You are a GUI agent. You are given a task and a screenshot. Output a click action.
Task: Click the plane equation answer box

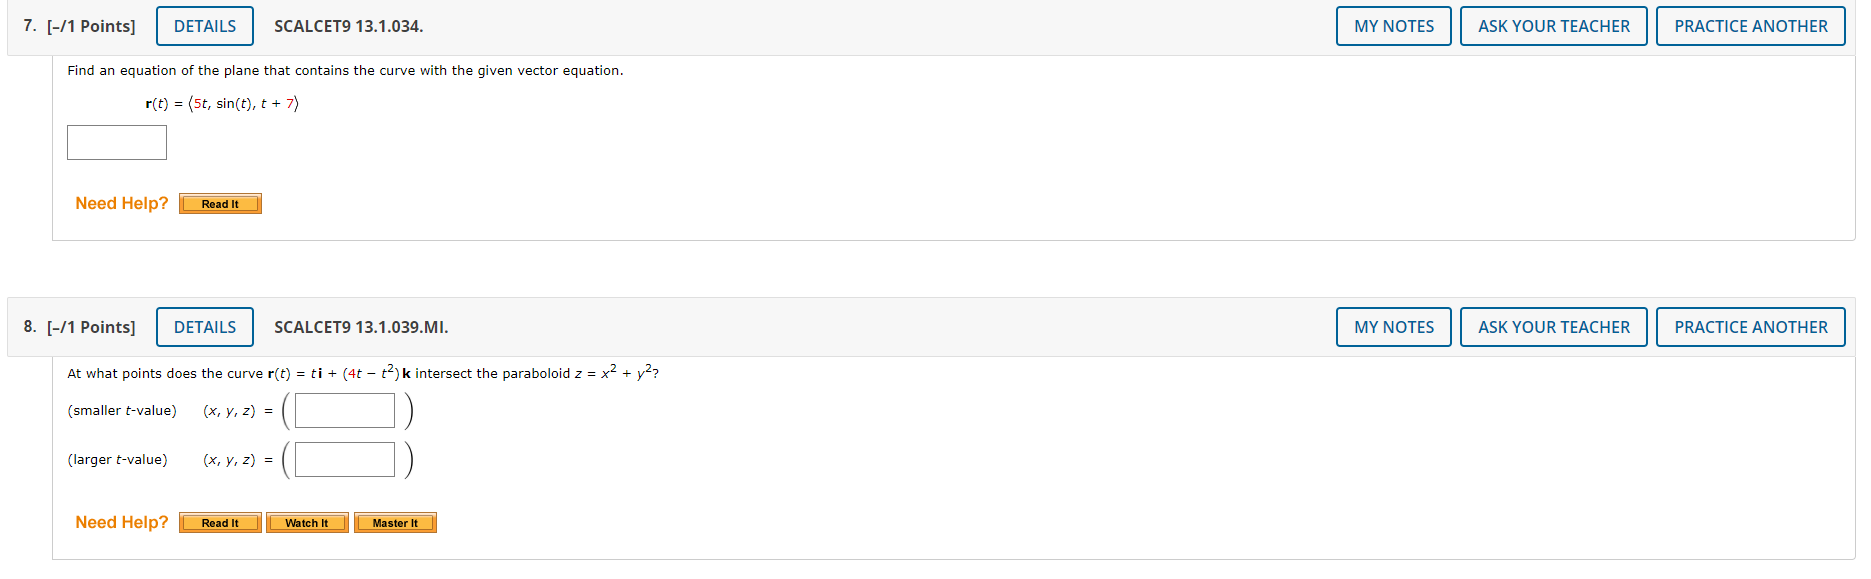tap(116, 142)
